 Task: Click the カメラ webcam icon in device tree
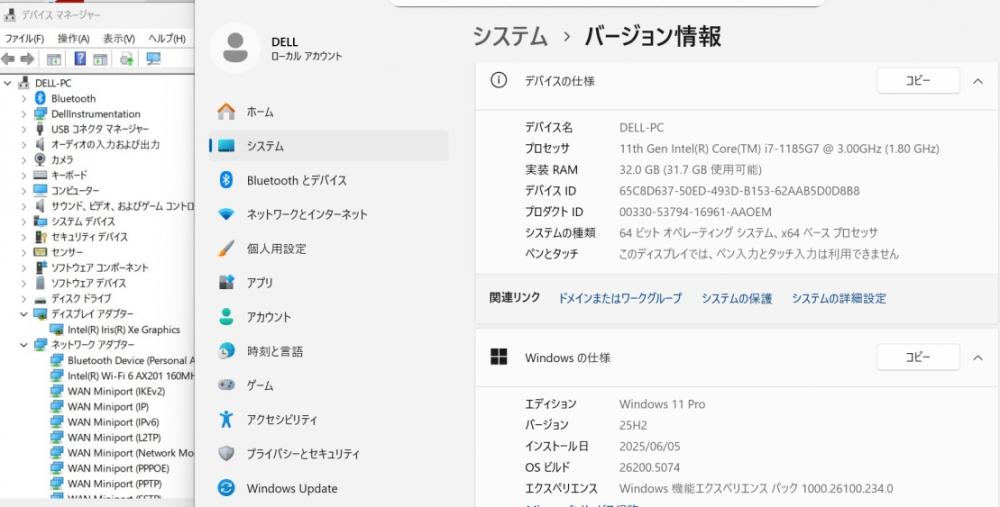click(40, 159)
